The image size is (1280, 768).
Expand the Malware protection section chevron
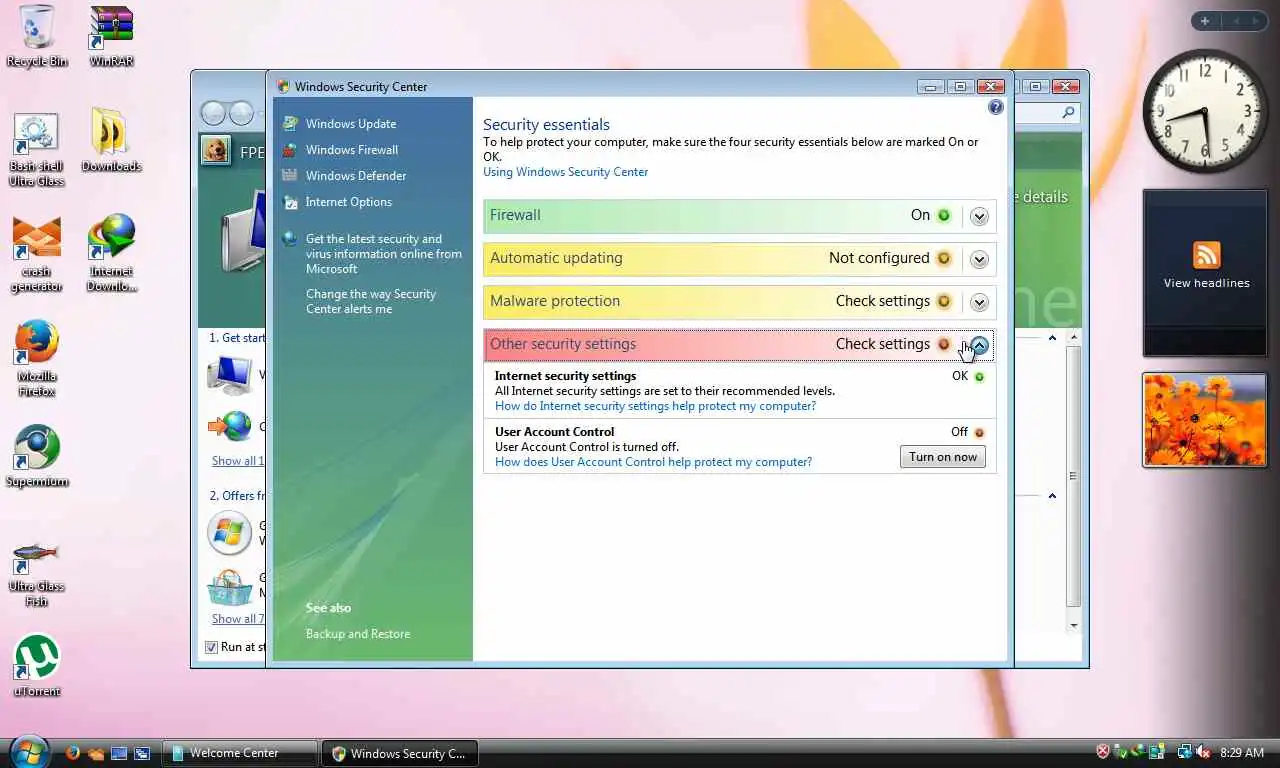pos(979,302)
